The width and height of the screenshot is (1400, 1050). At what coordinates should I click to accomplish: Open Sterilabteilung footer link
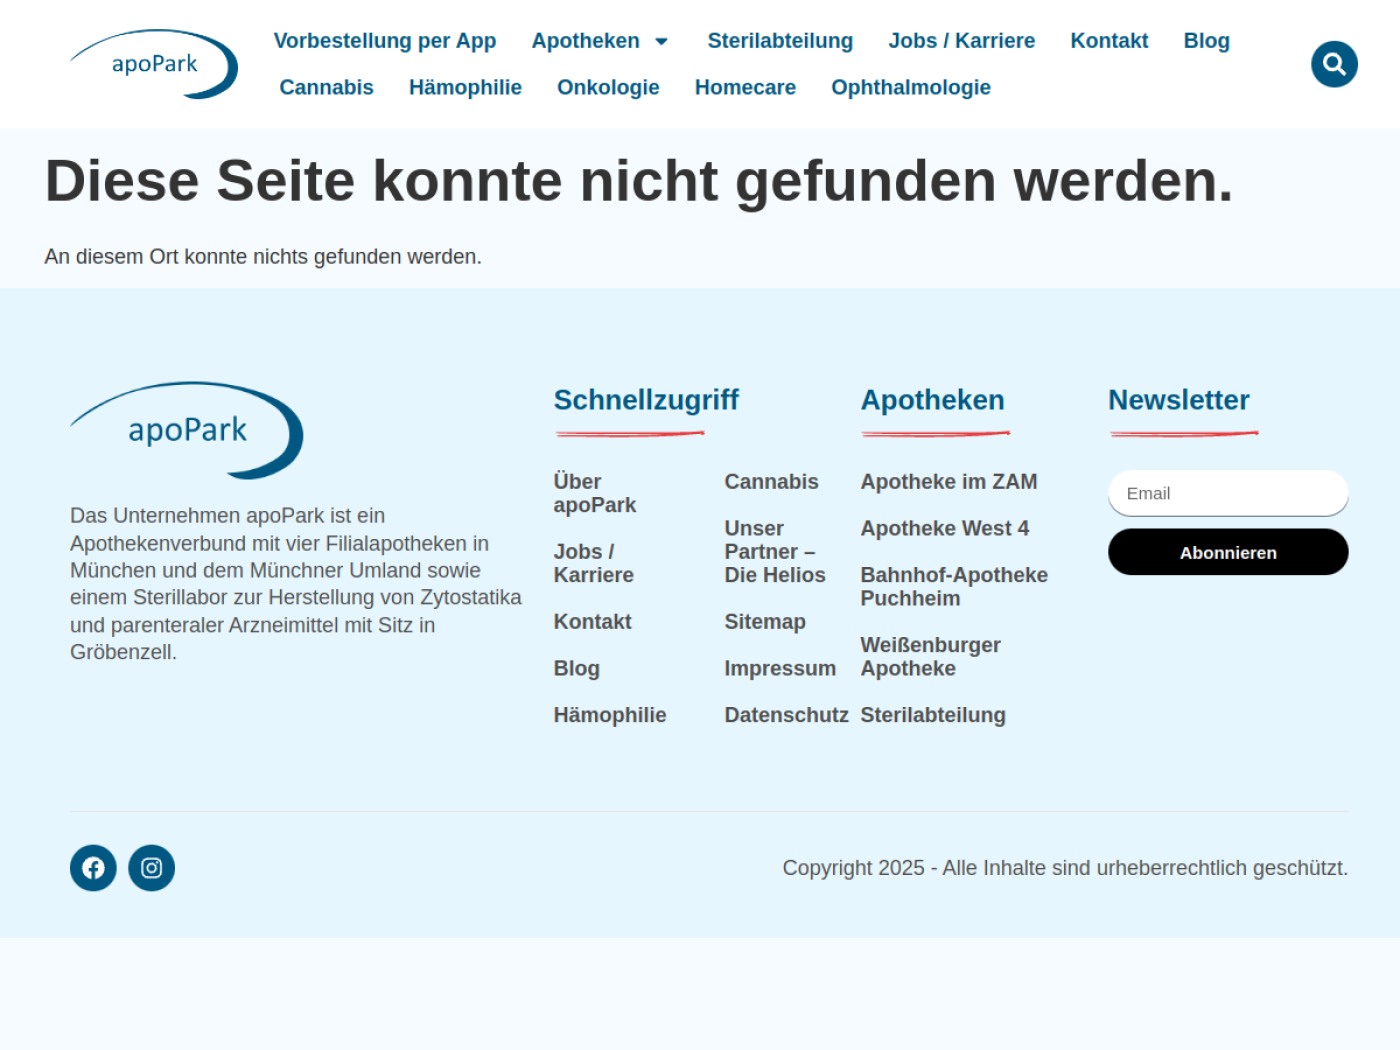click(x=933, y=715)
